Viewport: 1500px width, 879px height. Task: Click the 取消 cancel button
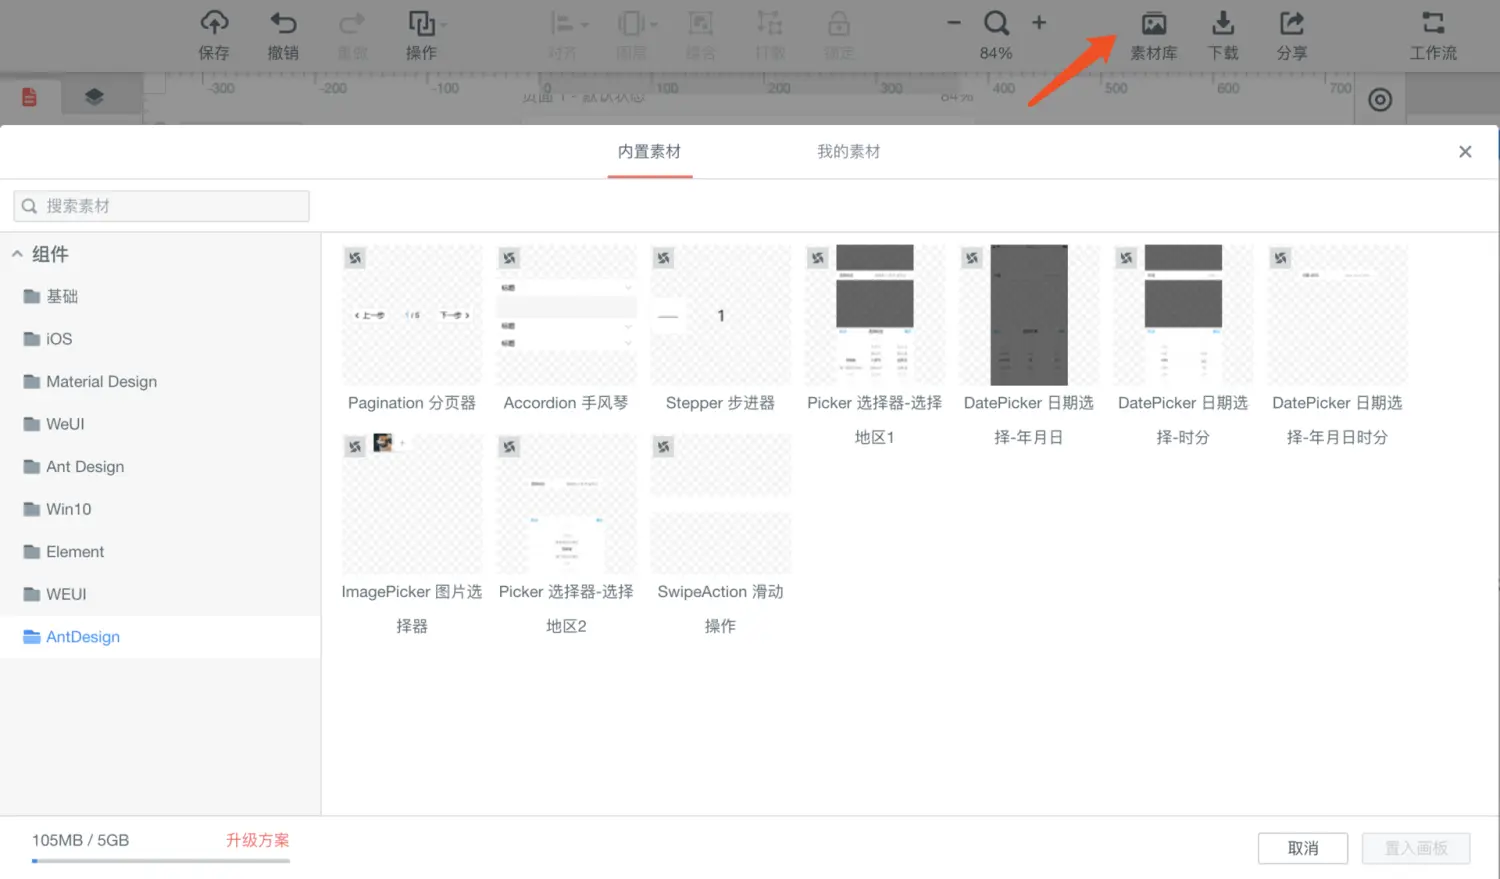coord(1302,848)
